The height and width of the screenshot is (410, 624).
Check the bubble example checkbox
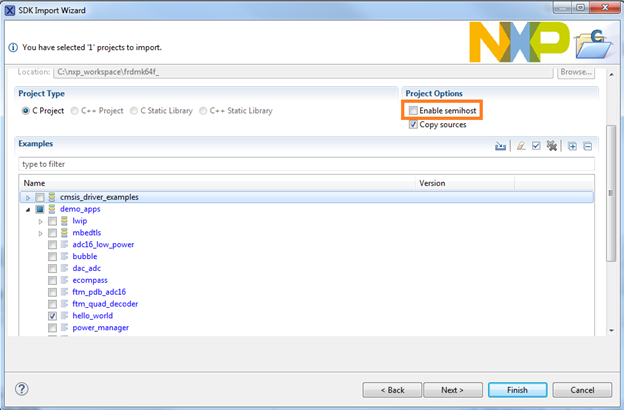53,257
